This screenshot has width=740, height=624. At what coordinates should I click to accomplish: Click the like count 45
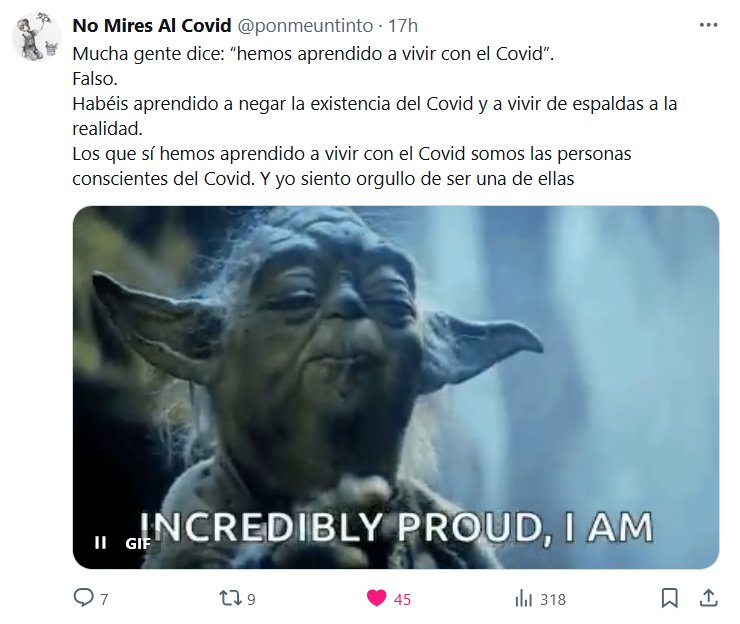[x=402, y=599]
